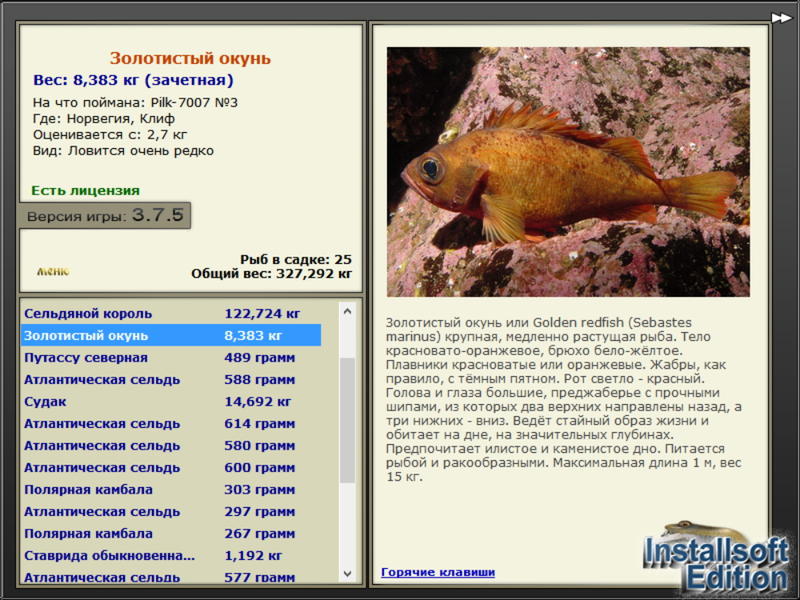Pick Атлантическая сельдь 588 грамм

tap(171, 379)
